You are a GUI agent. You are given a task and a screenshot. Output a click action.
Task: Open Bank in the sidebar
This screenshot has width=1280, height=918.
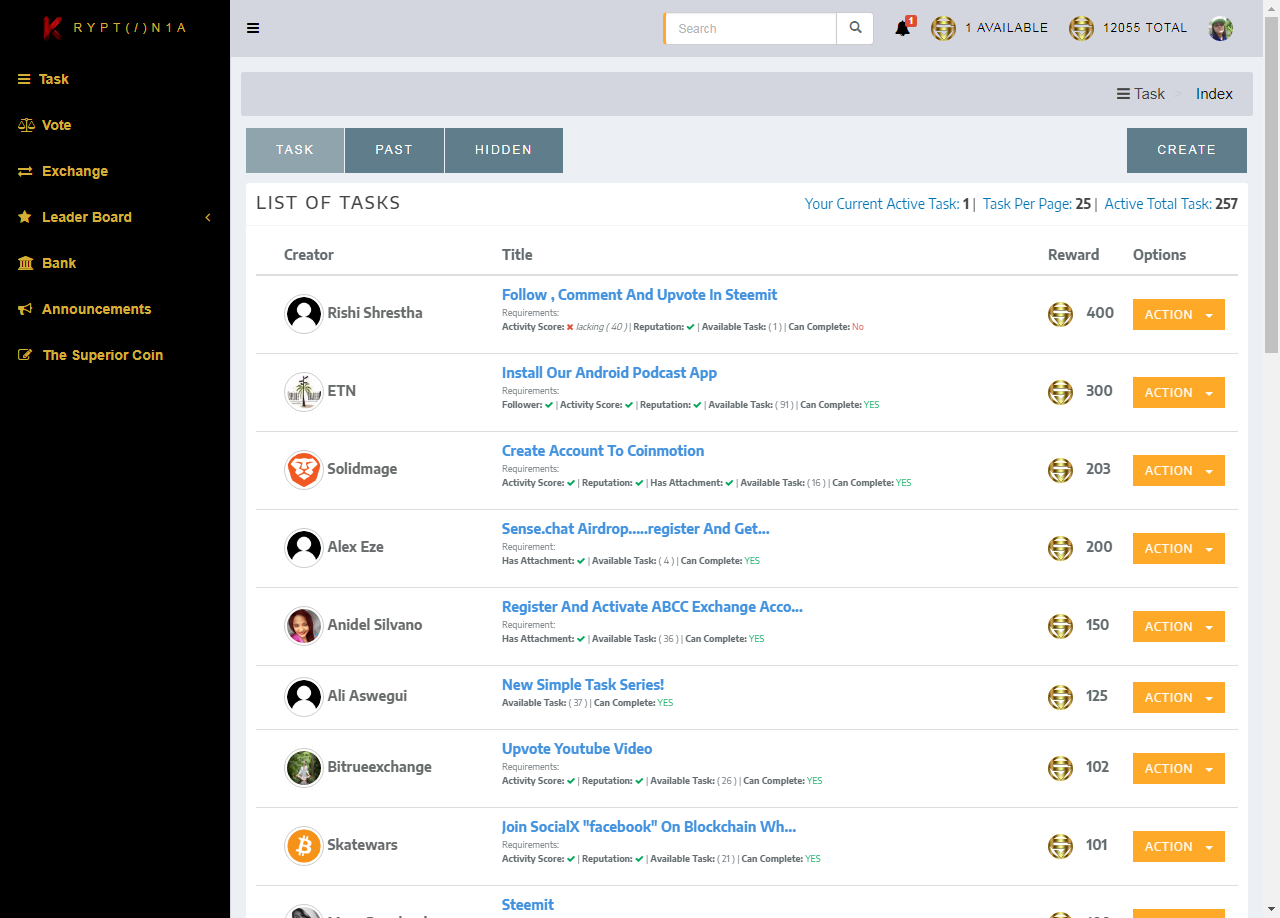(x=59, y=263)
